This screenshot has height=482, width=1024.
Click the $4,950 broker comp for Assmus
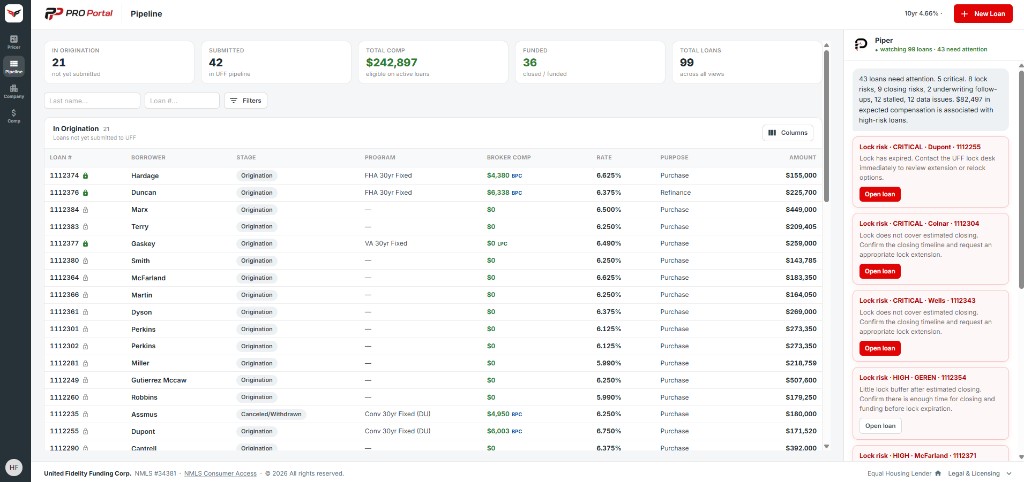[x=498, y=414]
